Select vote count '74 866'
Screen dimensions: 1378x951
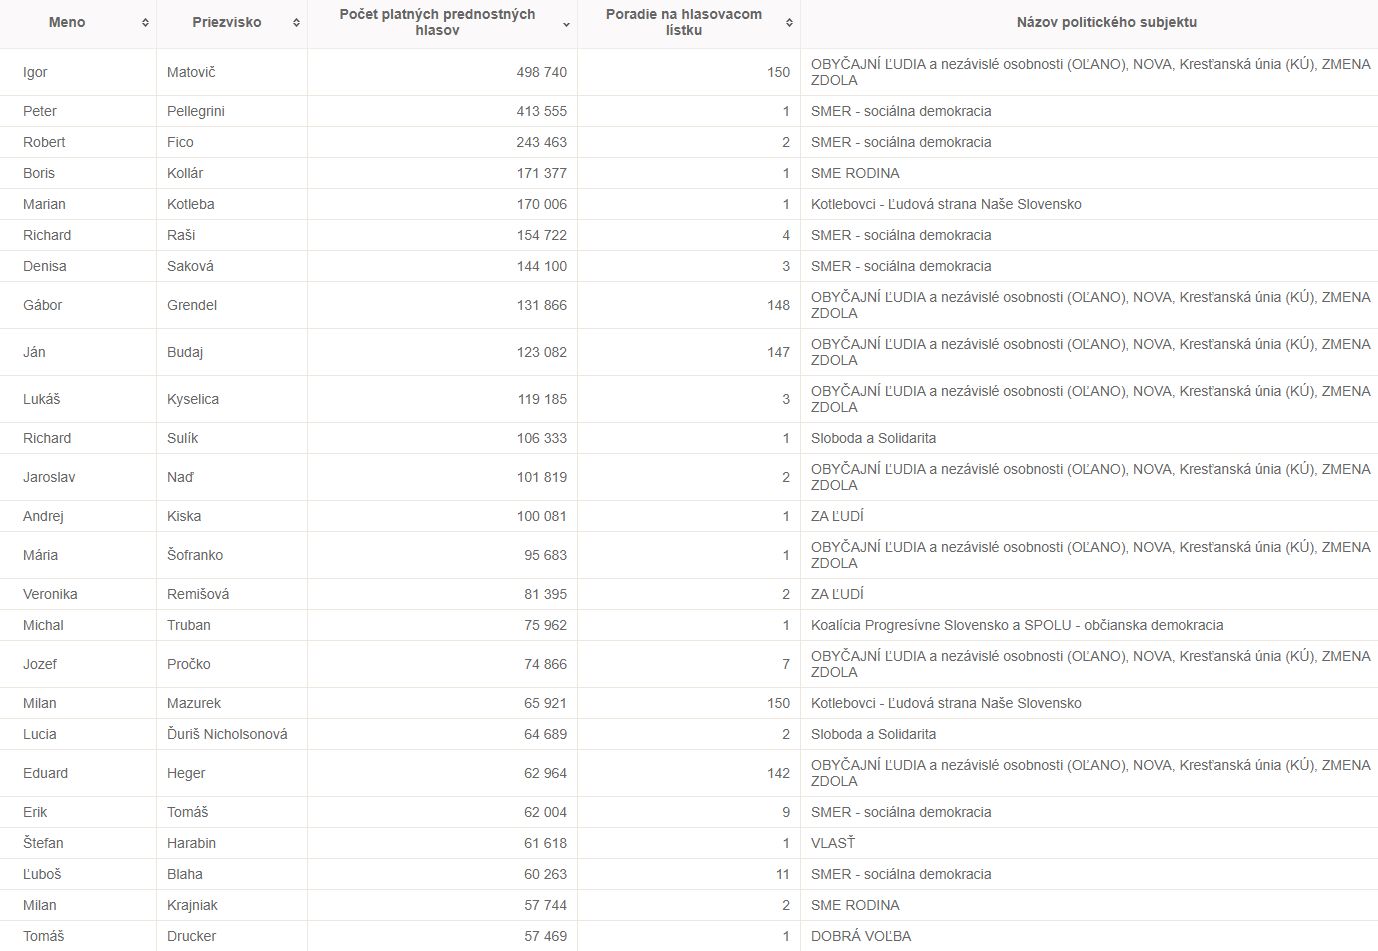click(546, 664)
